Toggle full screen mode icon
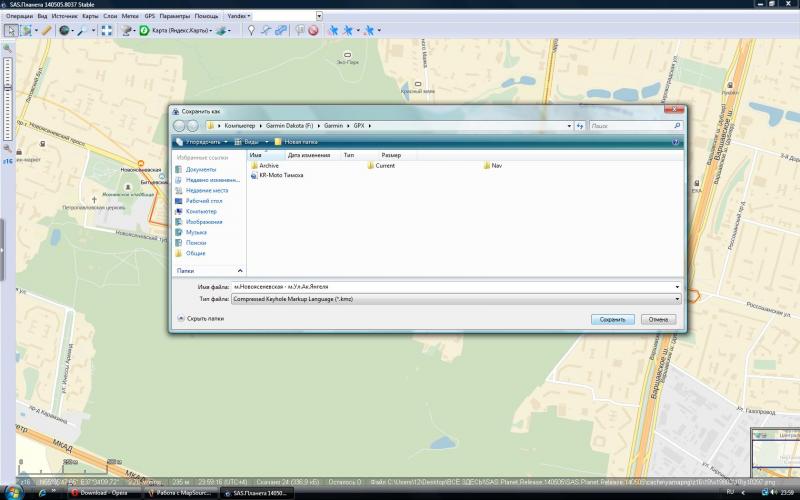The width and height of the screenshot is (800, 500). [106, 31]
